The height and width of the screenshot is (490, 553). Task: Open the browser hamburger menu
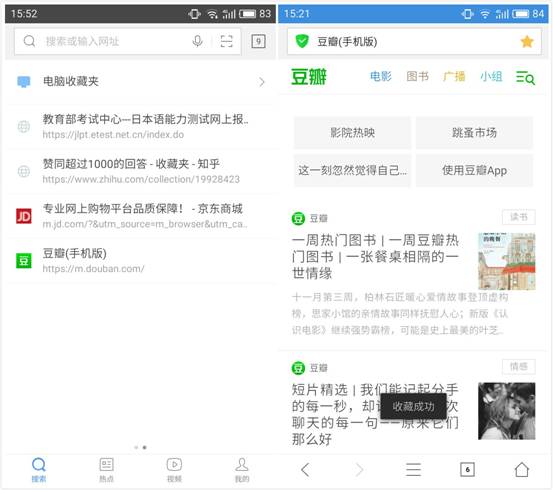pyautogui.click(x=413, y=470)
